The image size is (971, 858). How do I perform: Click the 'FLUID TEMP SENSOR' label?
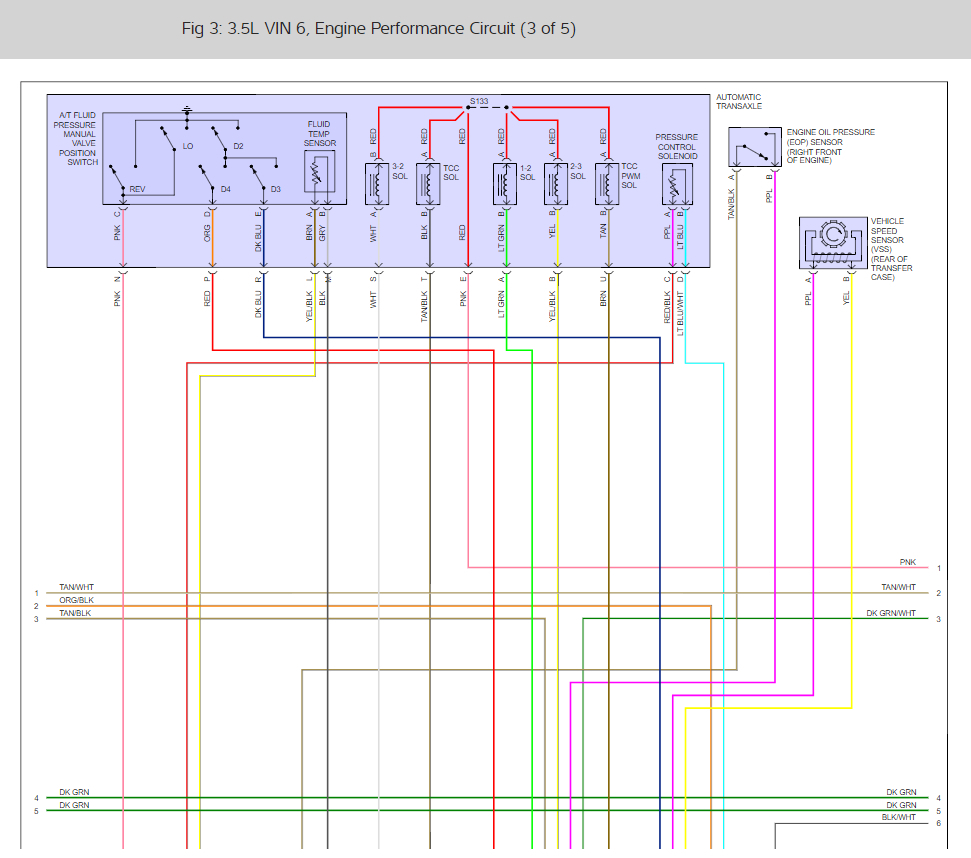tap(320, 134)
